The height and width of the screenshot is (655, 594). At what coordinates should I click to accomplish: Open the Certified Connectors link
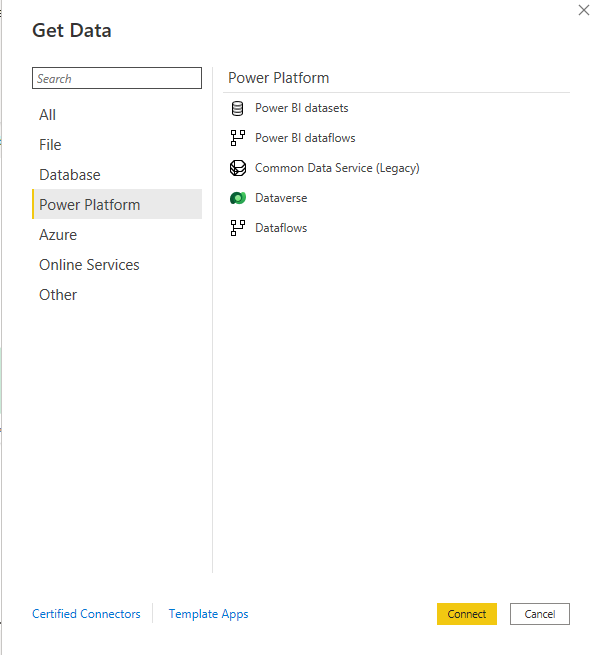[x=86, y=614]
